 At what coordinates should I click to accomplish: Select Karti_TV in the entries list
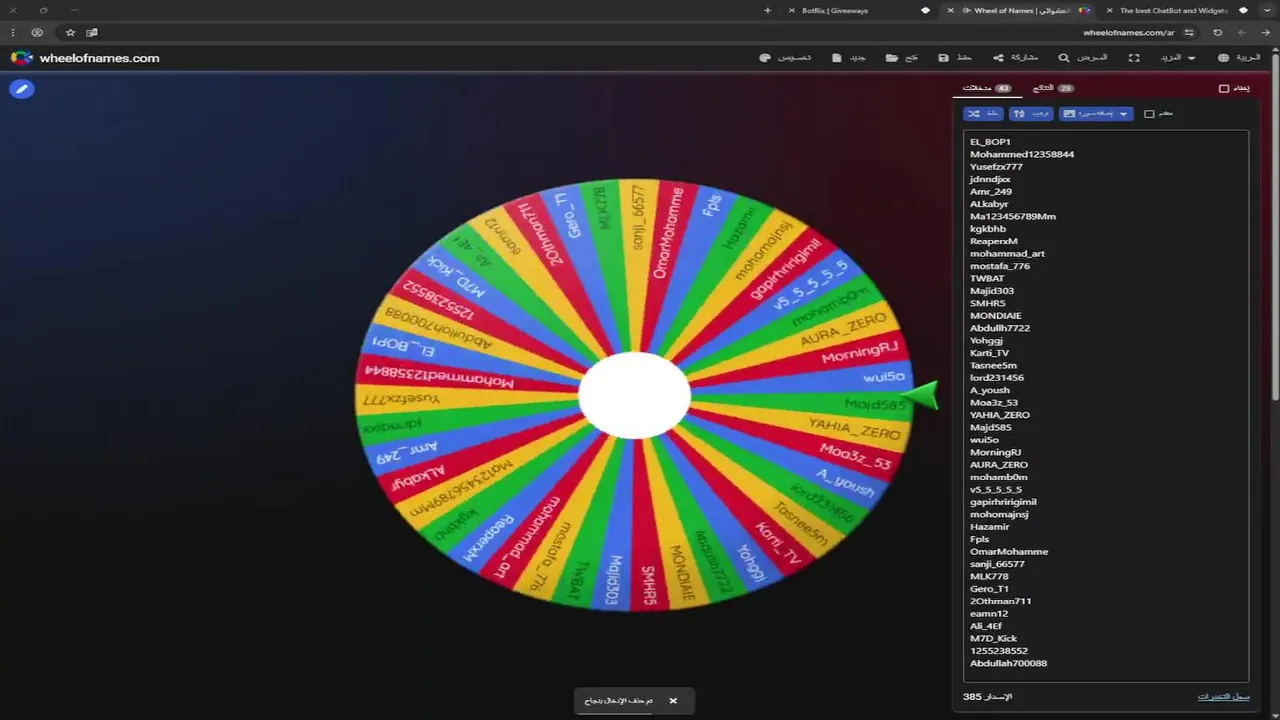click(990, 352)
